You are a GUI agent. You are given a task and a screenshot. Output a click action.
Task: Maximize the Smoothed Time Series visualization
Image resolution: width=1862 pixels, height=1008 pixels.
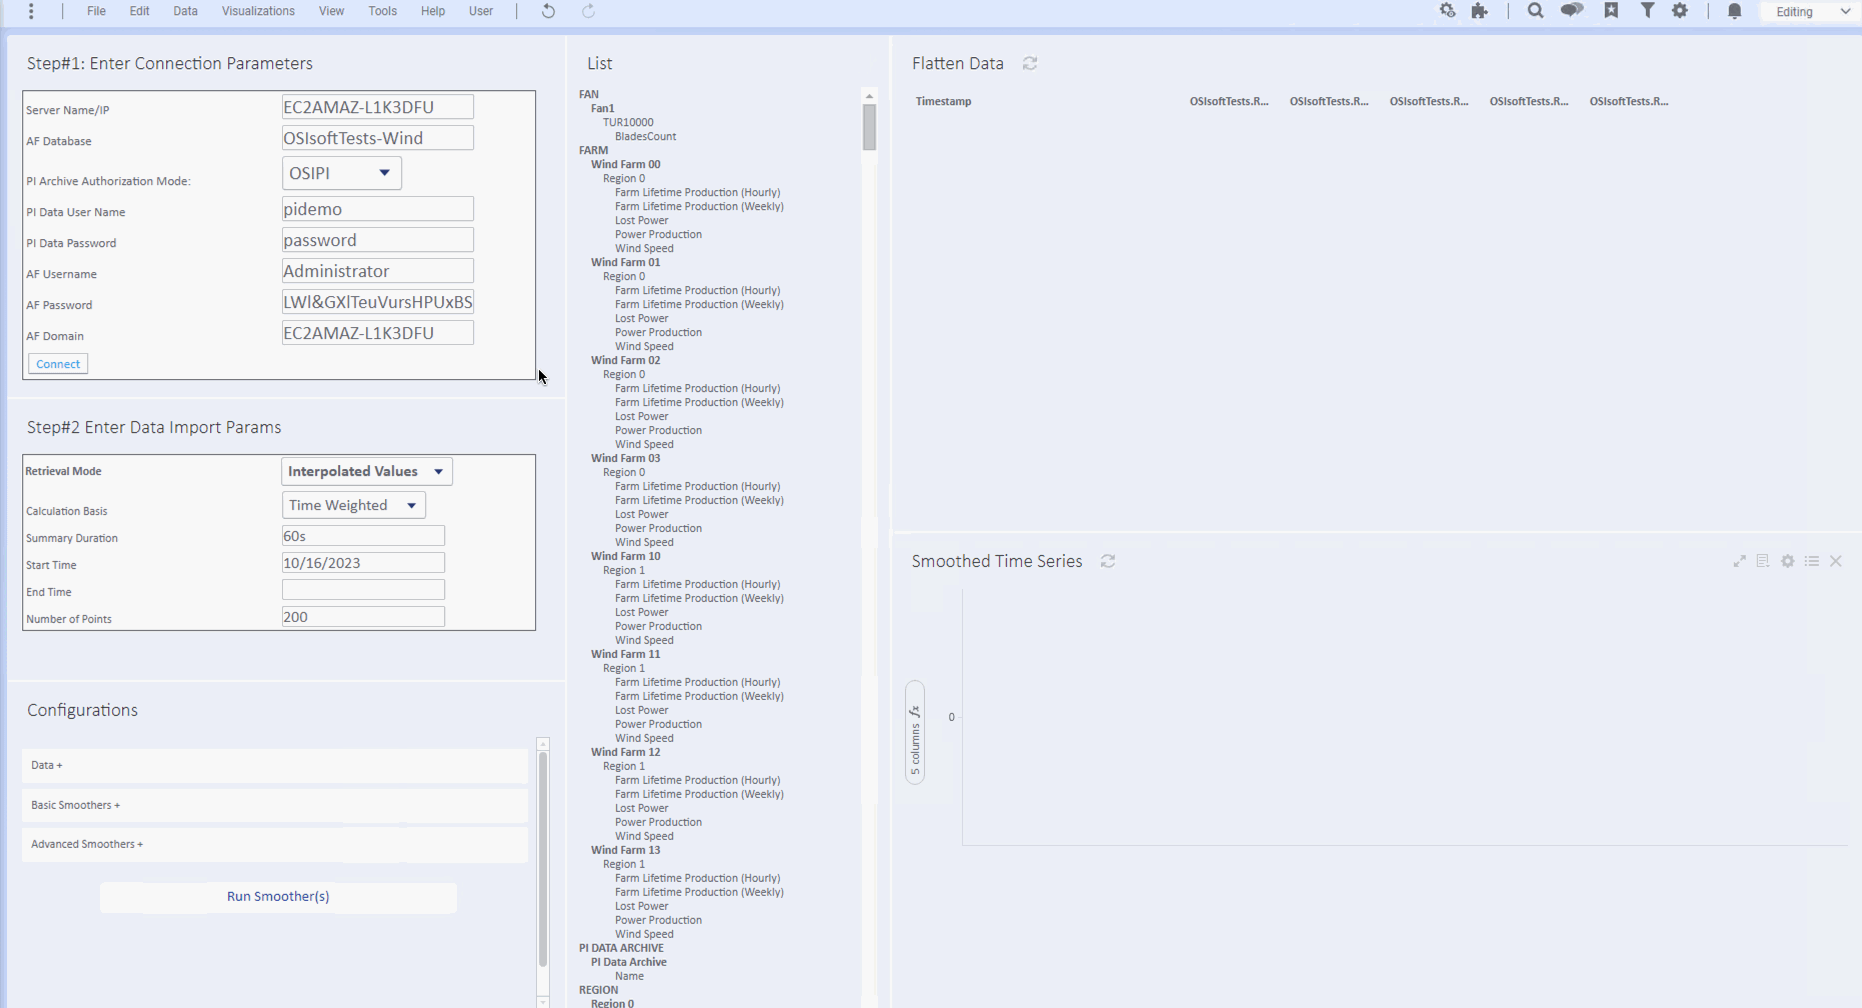click(x=1740, y=561)
